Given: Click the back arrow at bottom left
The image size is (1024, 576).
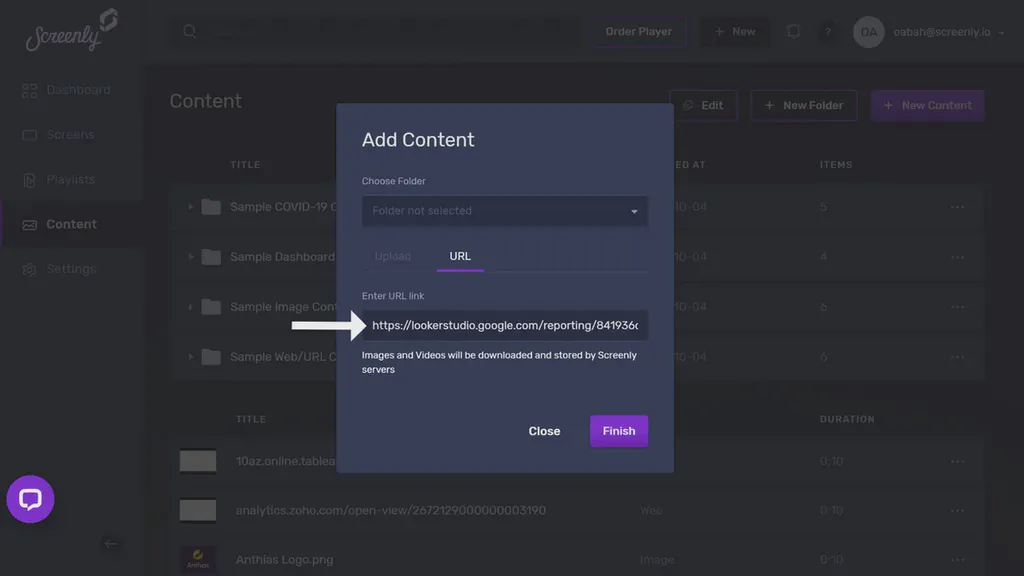Looking at the screenshot, I should [x=111, y=544].
